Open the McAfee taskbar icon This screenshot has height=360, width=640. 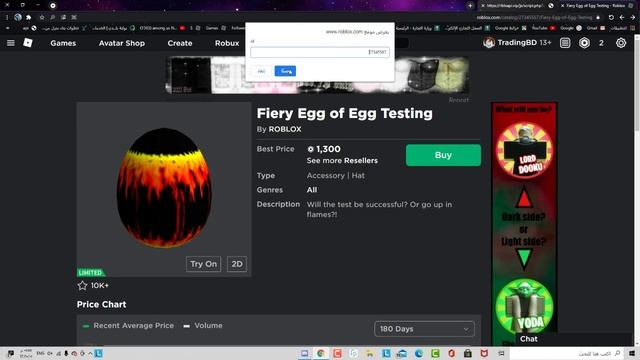point(484,353)
